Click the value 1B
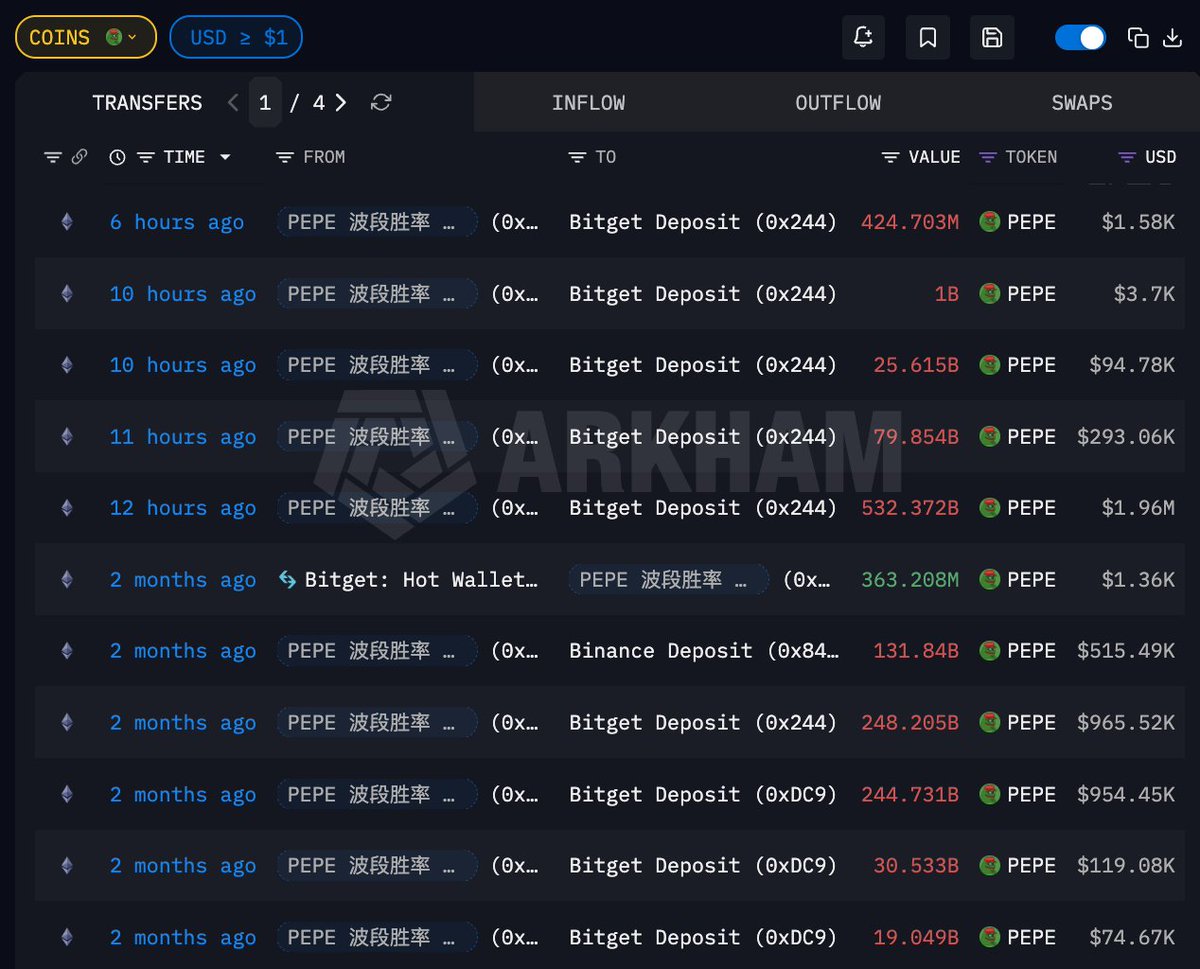1200x969 pixels. pyautogui.click(x=946, y=294)
